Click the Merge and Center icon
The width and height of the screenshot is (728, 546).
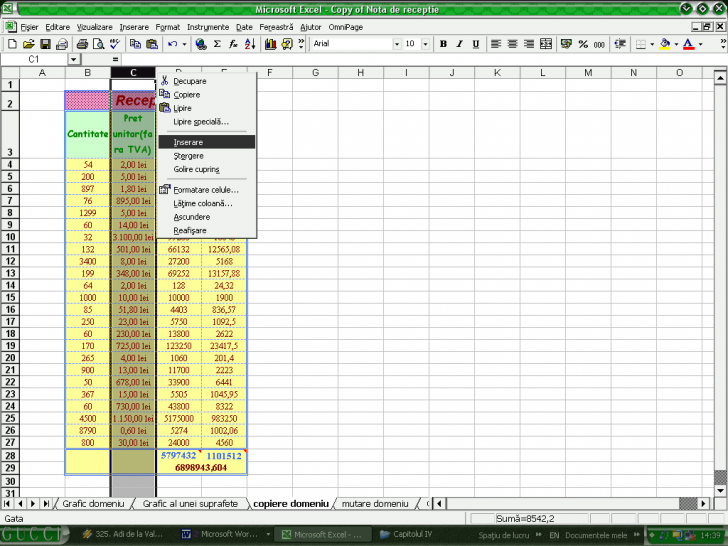546,44
